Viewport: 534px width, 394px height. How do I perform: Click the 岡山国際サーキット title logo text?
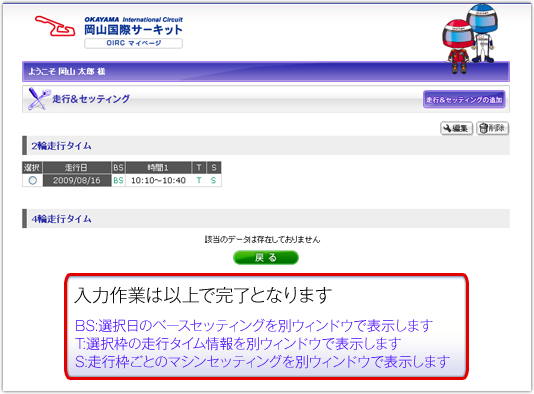pyautogui.click(x=134, y=30)
